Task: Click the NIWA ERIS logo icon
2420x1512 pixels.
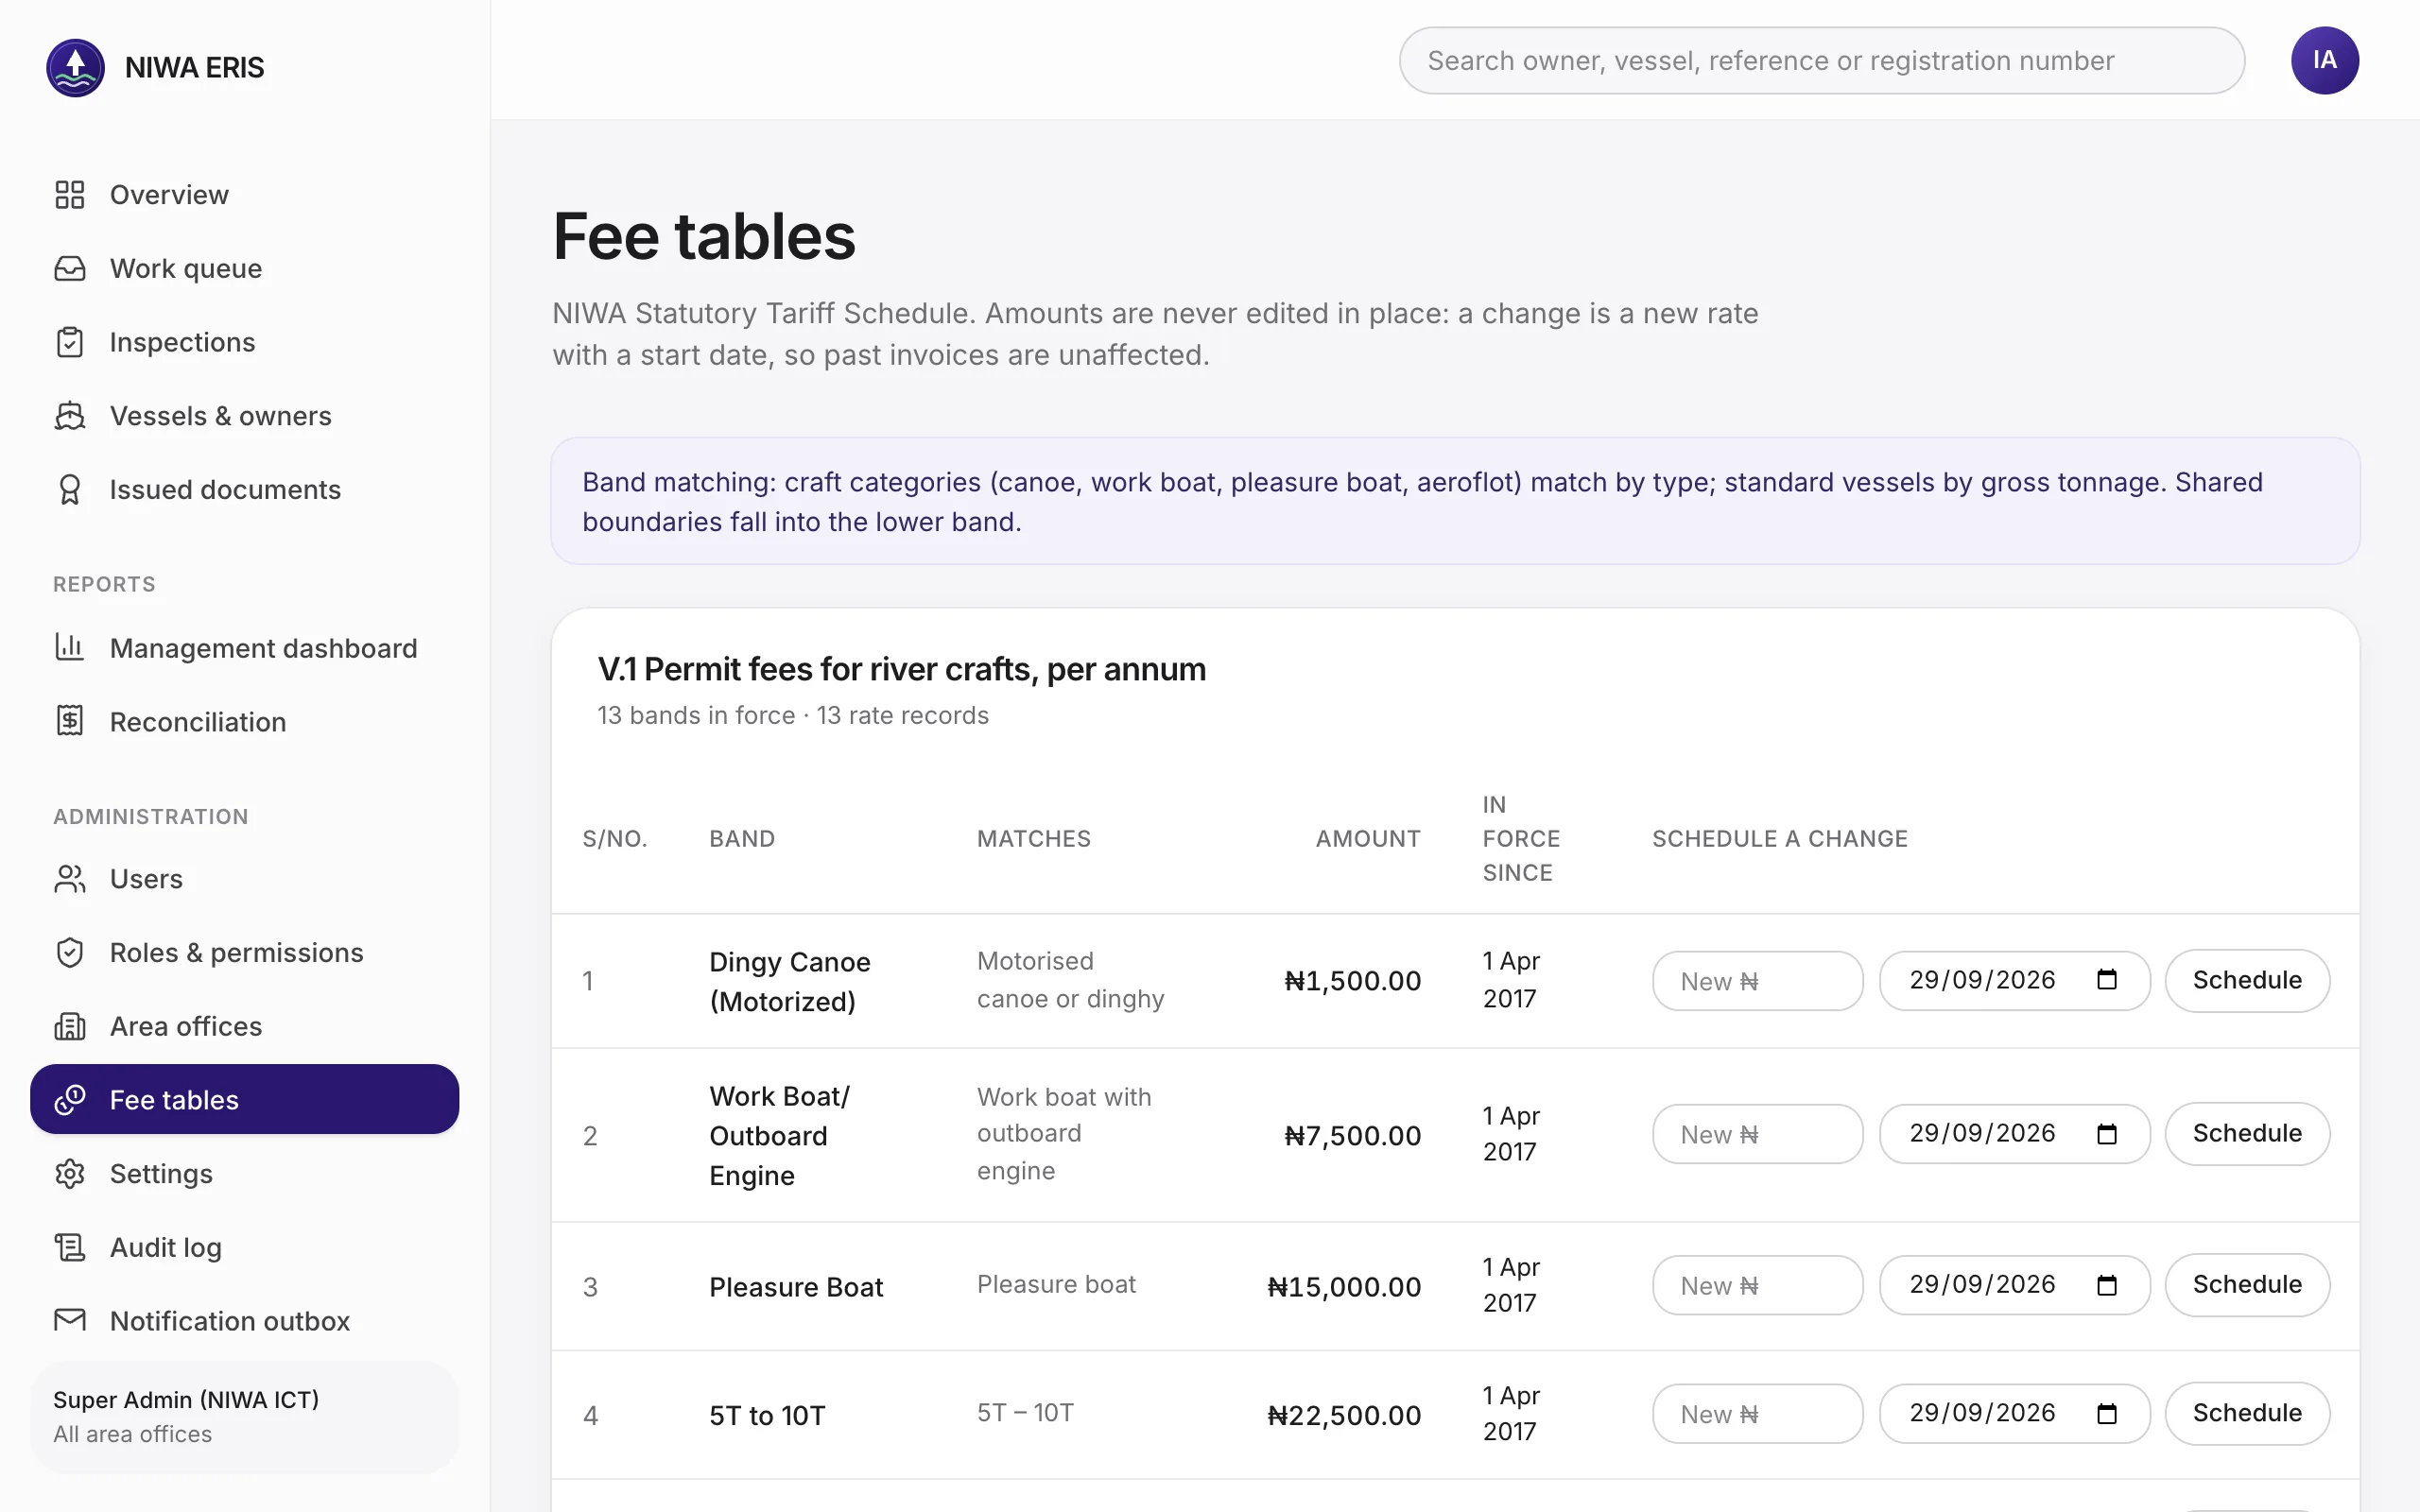Action: click(75, 68)
